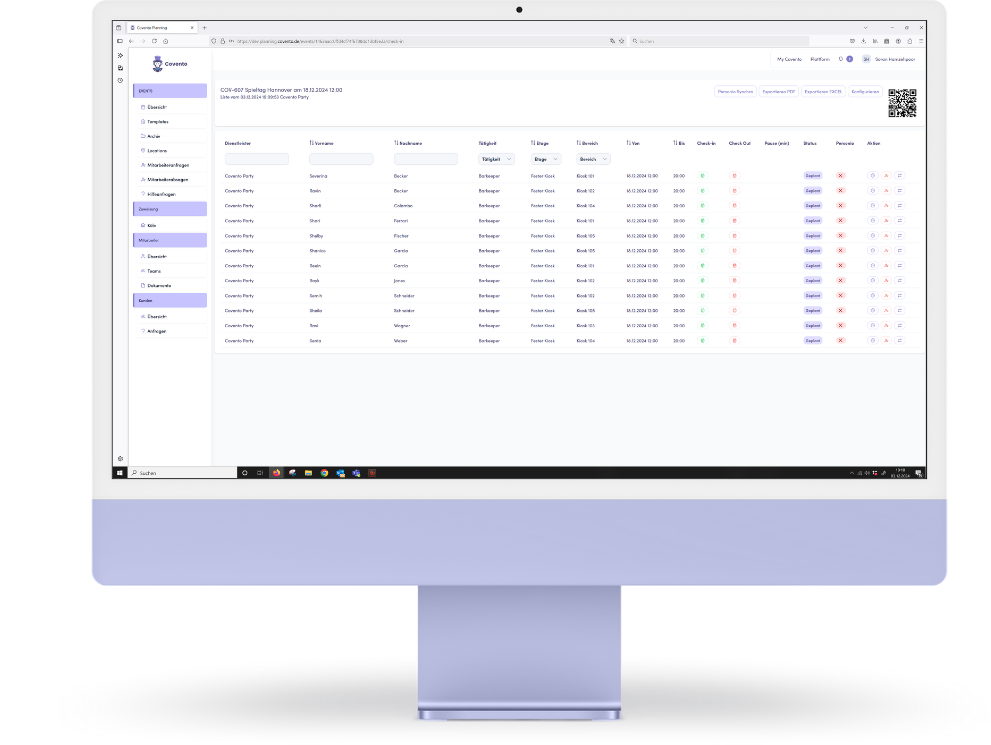The image size is (991, 745).
Task: Click the sort icon beside Vorname column
Action: point(312,143)
